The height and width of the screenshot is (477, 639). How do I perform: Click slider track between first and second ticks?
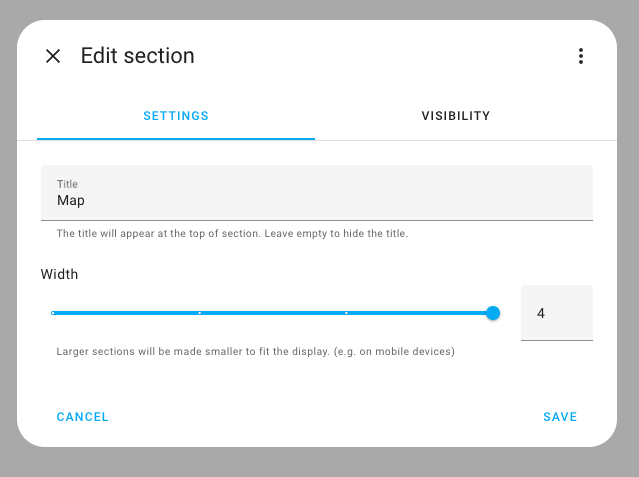click(x=126, y=313)
